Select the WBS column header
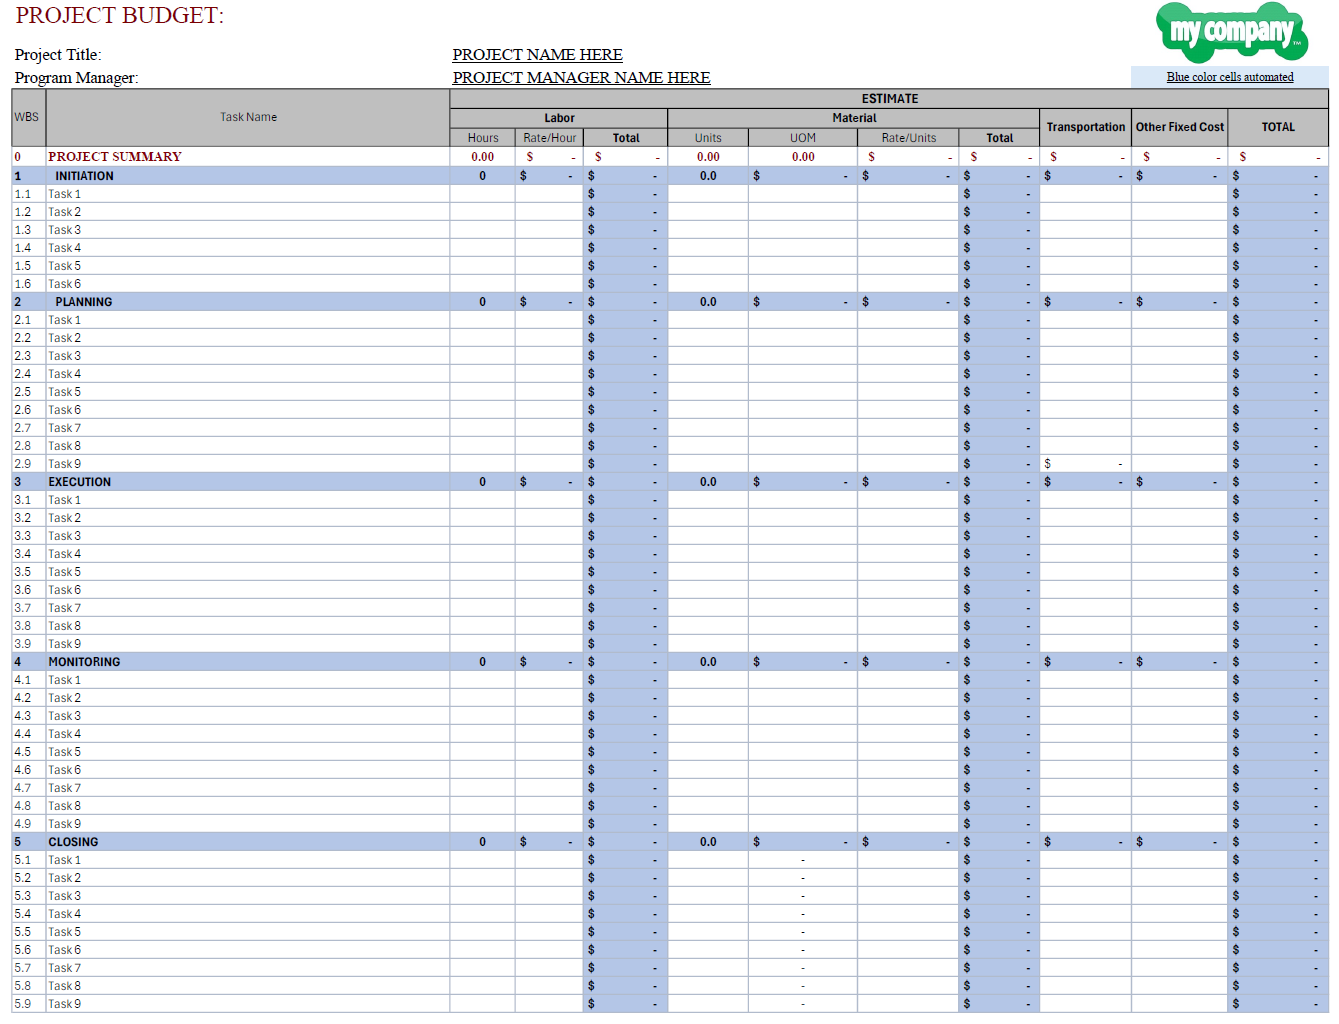Image resolution: width=1339 pixels, height=1024 pixels. tap(28, 118)
